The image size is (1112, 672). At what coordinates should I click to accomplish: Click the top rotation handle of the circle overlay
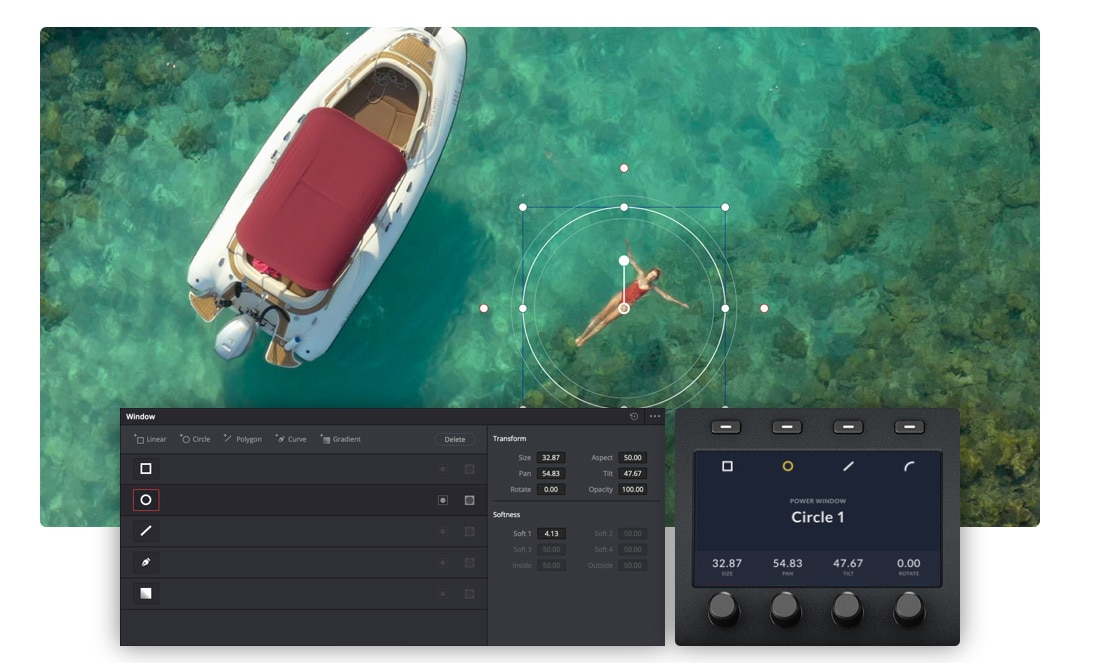coord(624,168)
